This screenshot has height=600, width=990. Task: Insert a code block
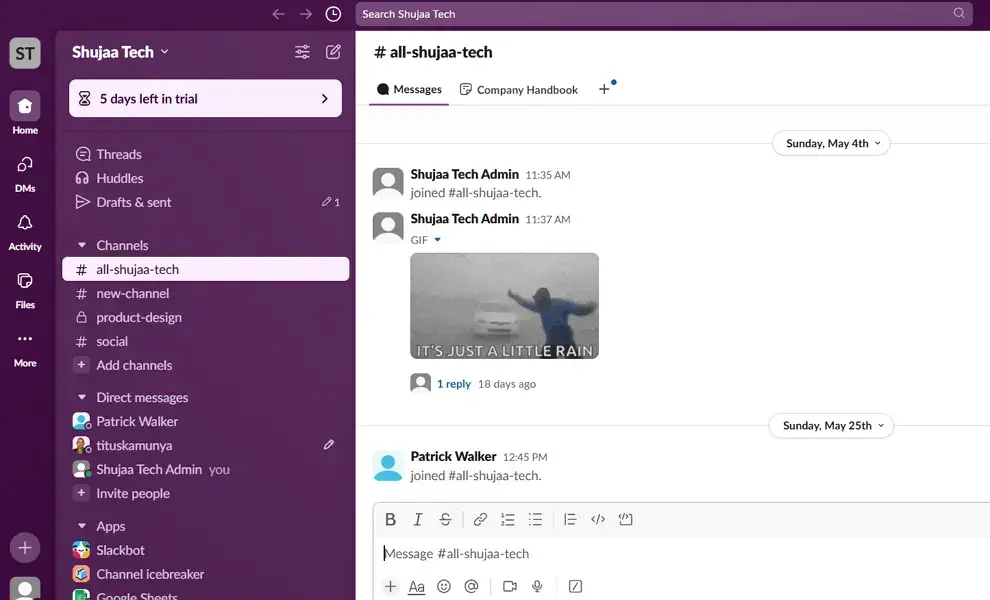click(x=626, y=519)
